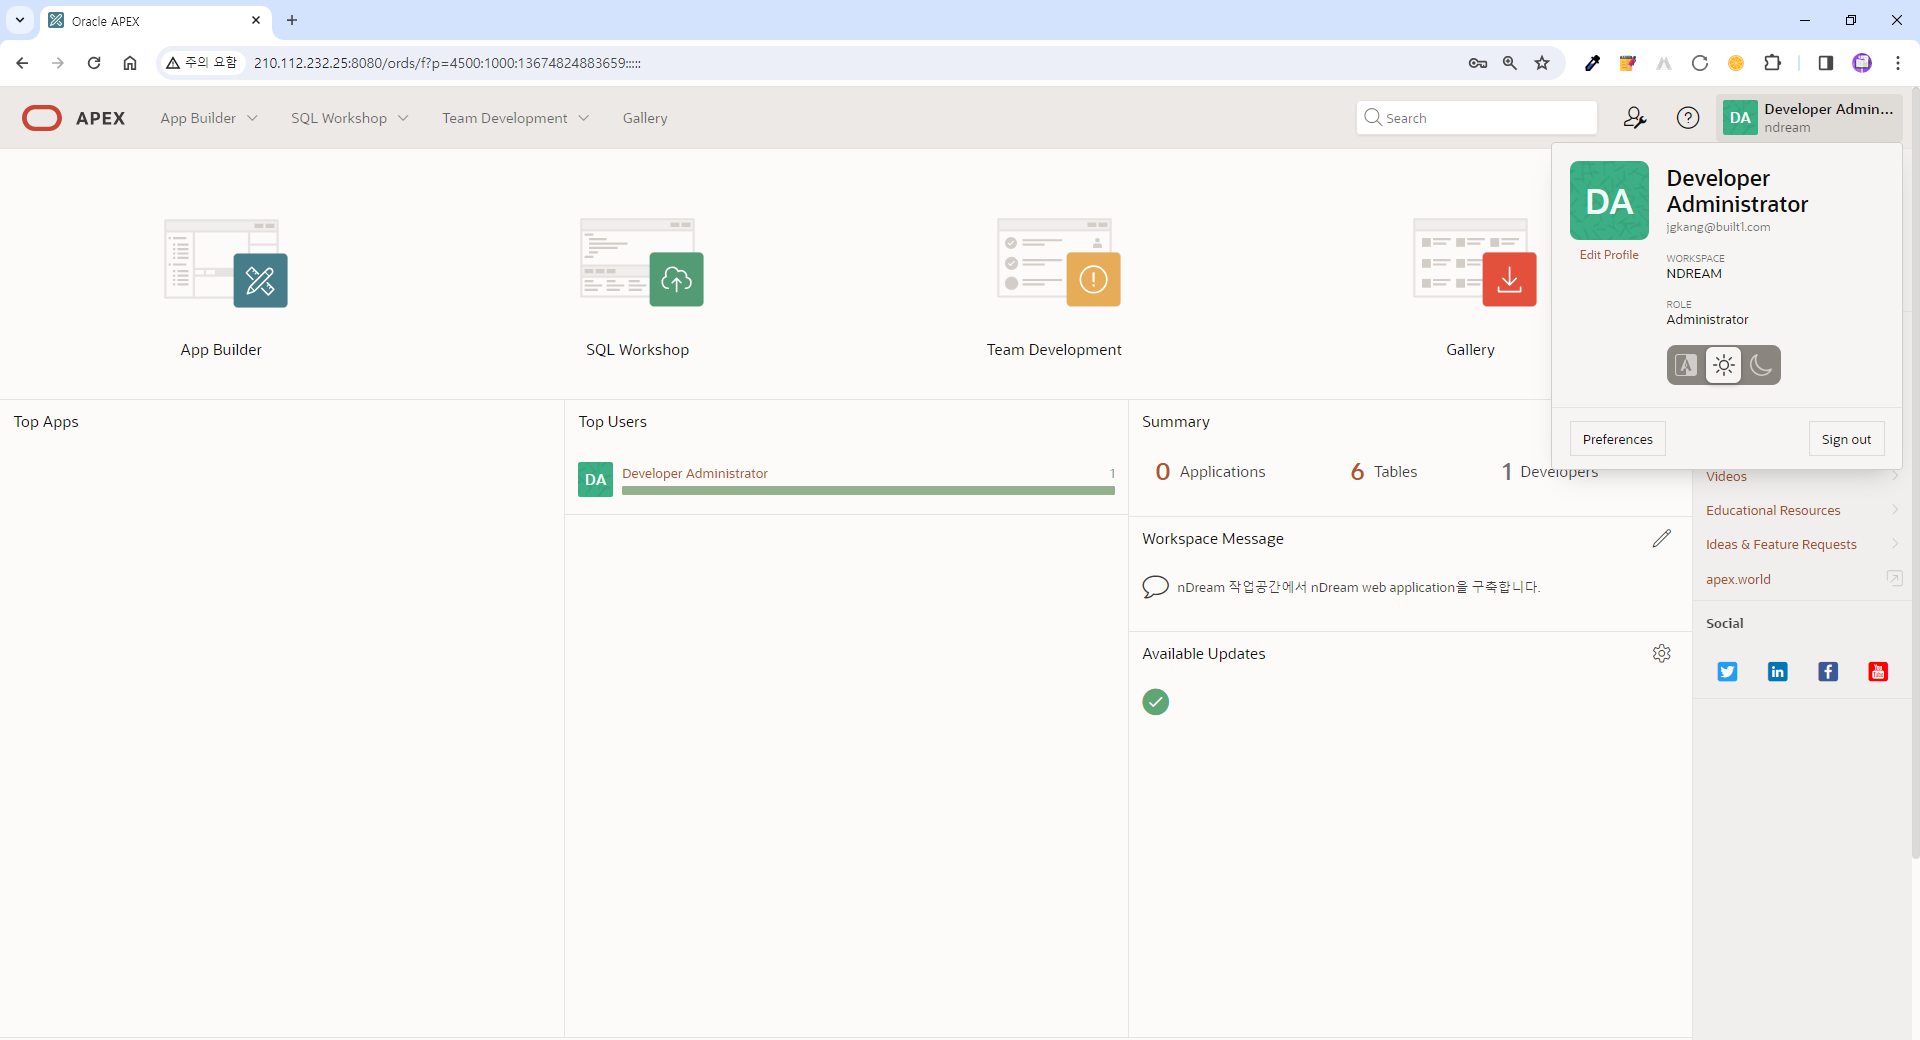This screenshot has width=1920, height=1040.
Task: Open the Developer Admin account menu
Action: click(x=1809, y=118)
